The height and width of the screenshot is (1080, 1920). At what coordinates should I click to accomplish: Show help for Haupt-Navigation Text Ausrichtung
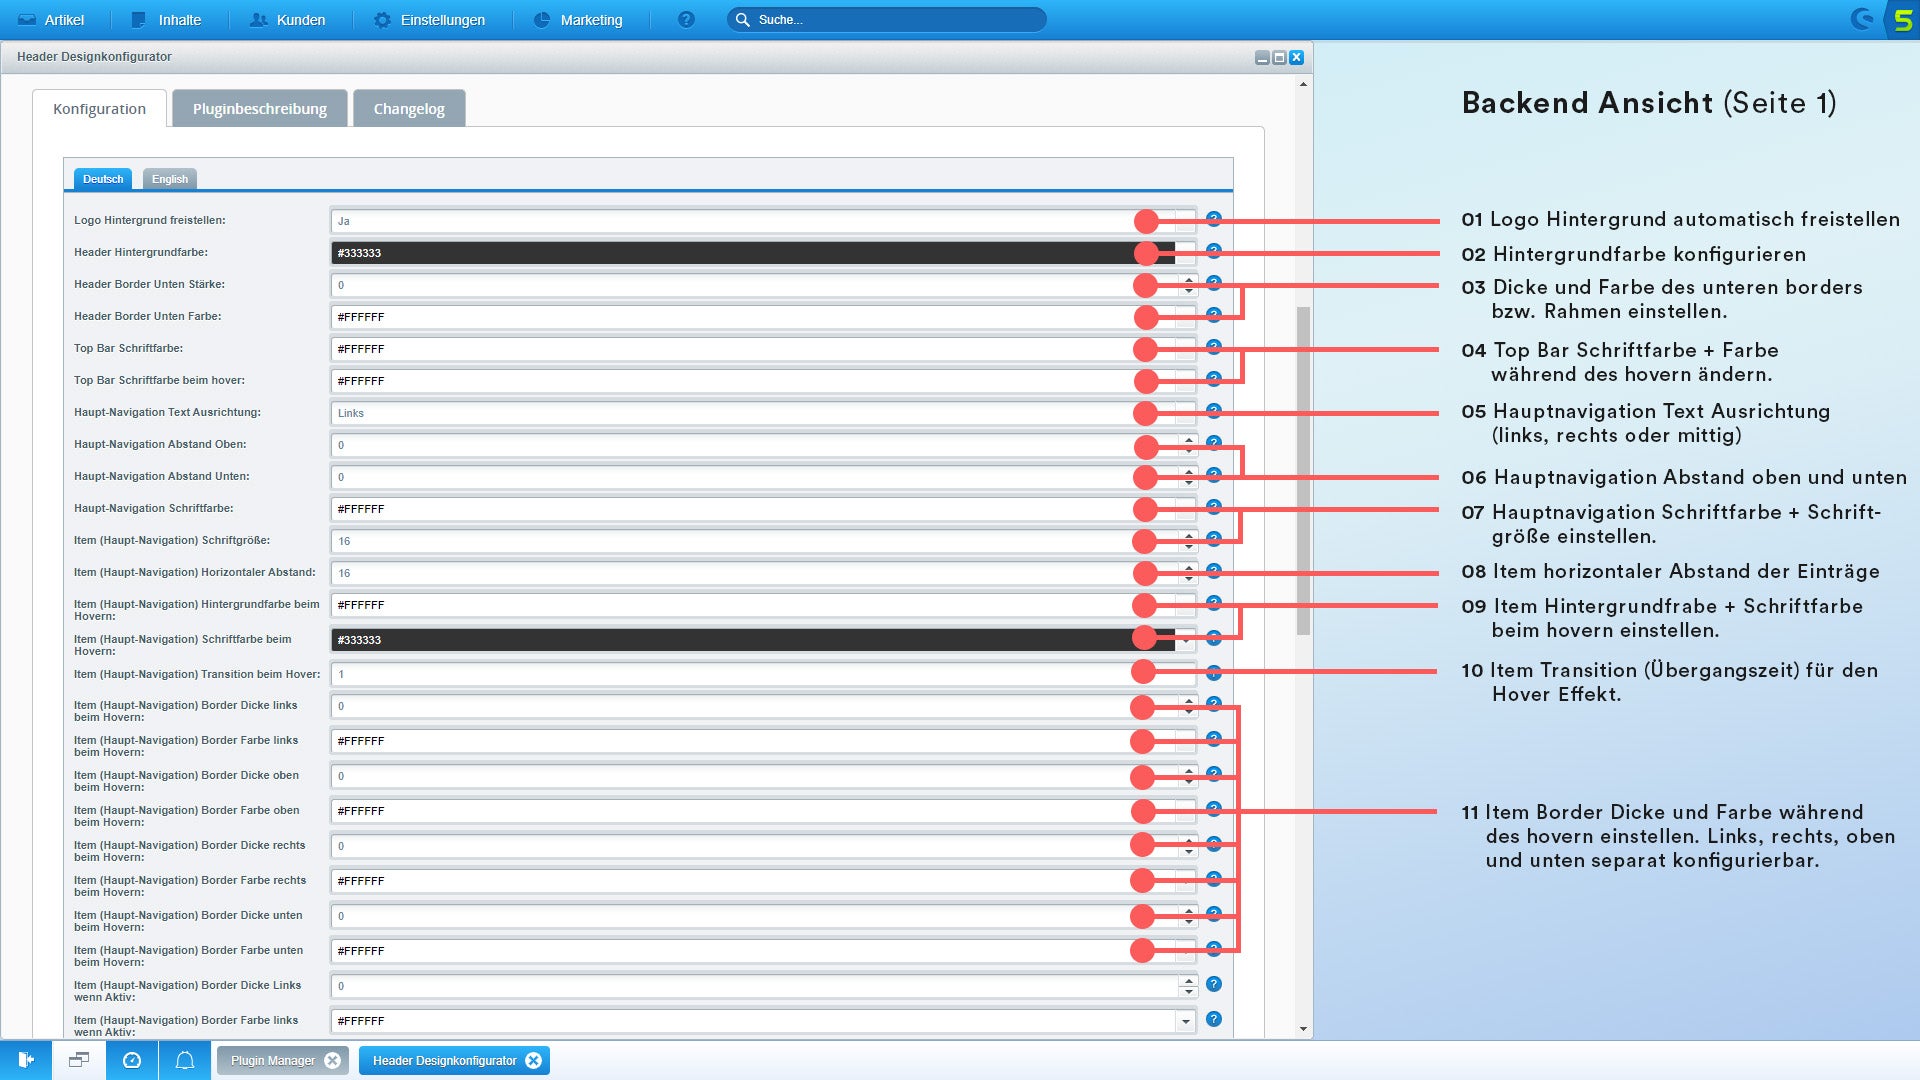click(1214, 411)
